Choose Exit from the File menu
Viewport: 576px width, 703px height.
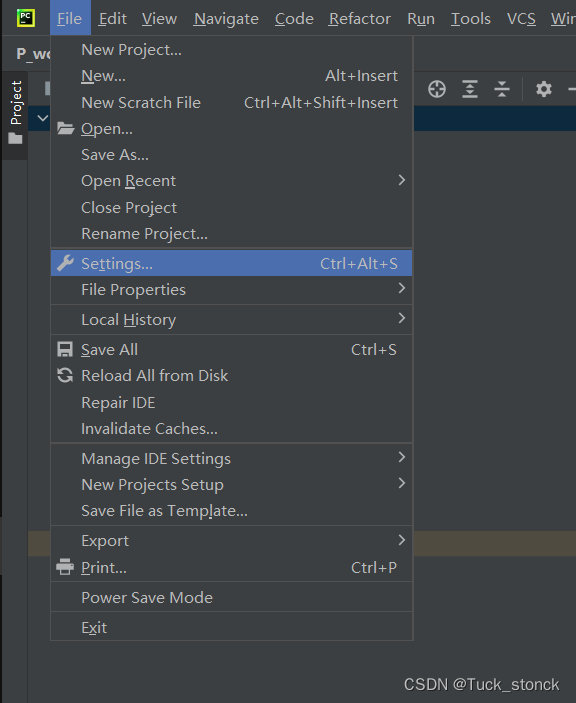(x=231, y=627)
